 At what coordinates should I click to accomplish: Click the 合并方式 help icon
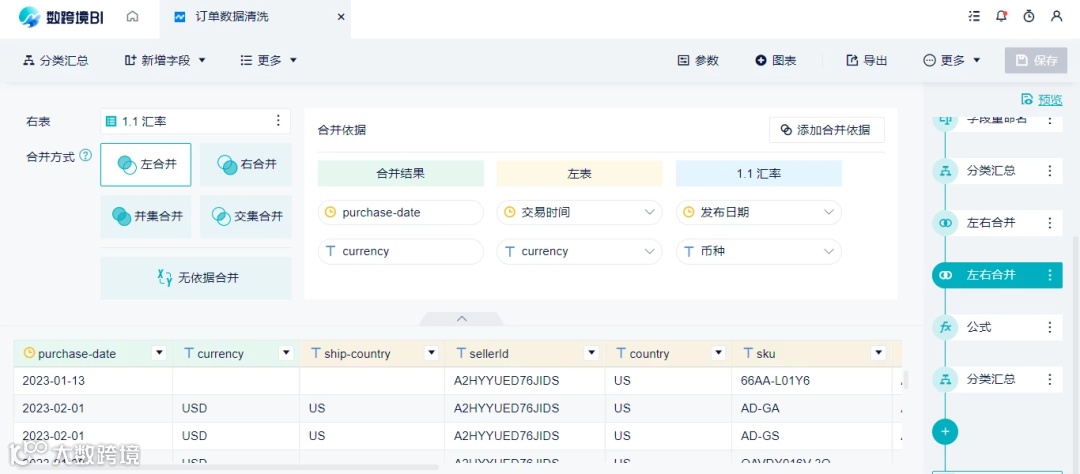pos(85,156)
